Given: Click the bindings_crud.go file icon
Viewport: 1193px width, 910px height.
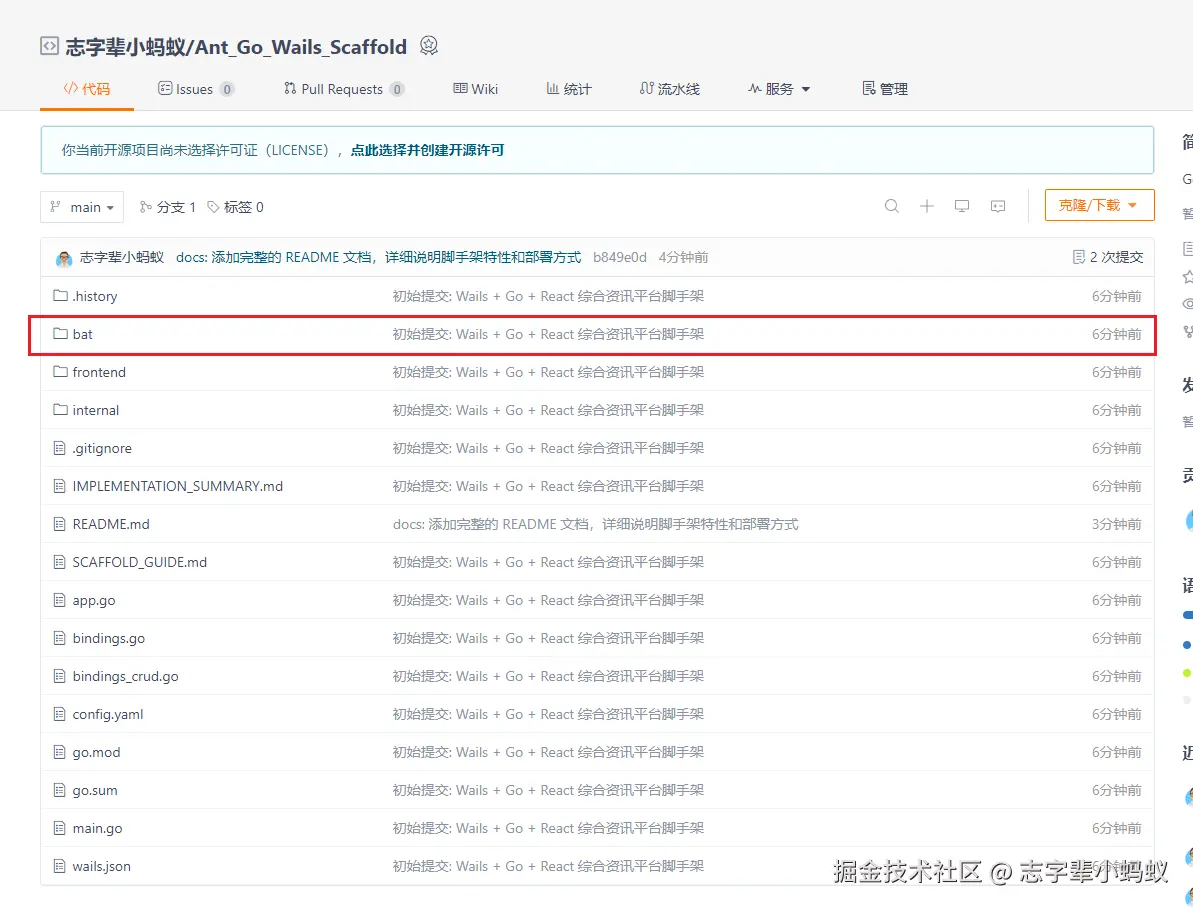Looking at the screenshot, I should (x=59, y=676).
